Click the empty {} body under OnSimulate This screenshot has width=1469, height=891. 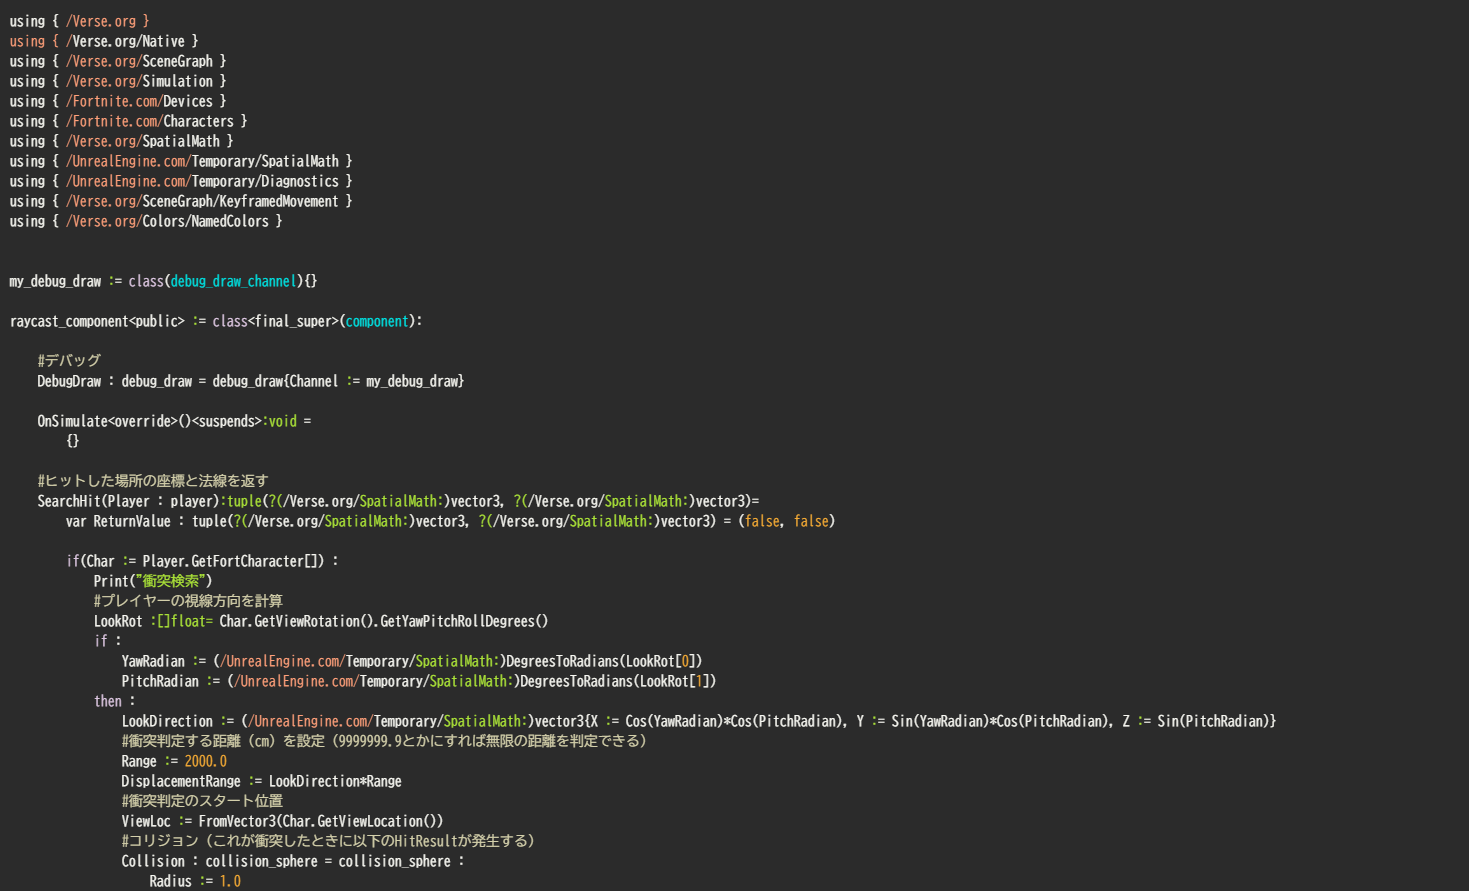click(72, 441)
